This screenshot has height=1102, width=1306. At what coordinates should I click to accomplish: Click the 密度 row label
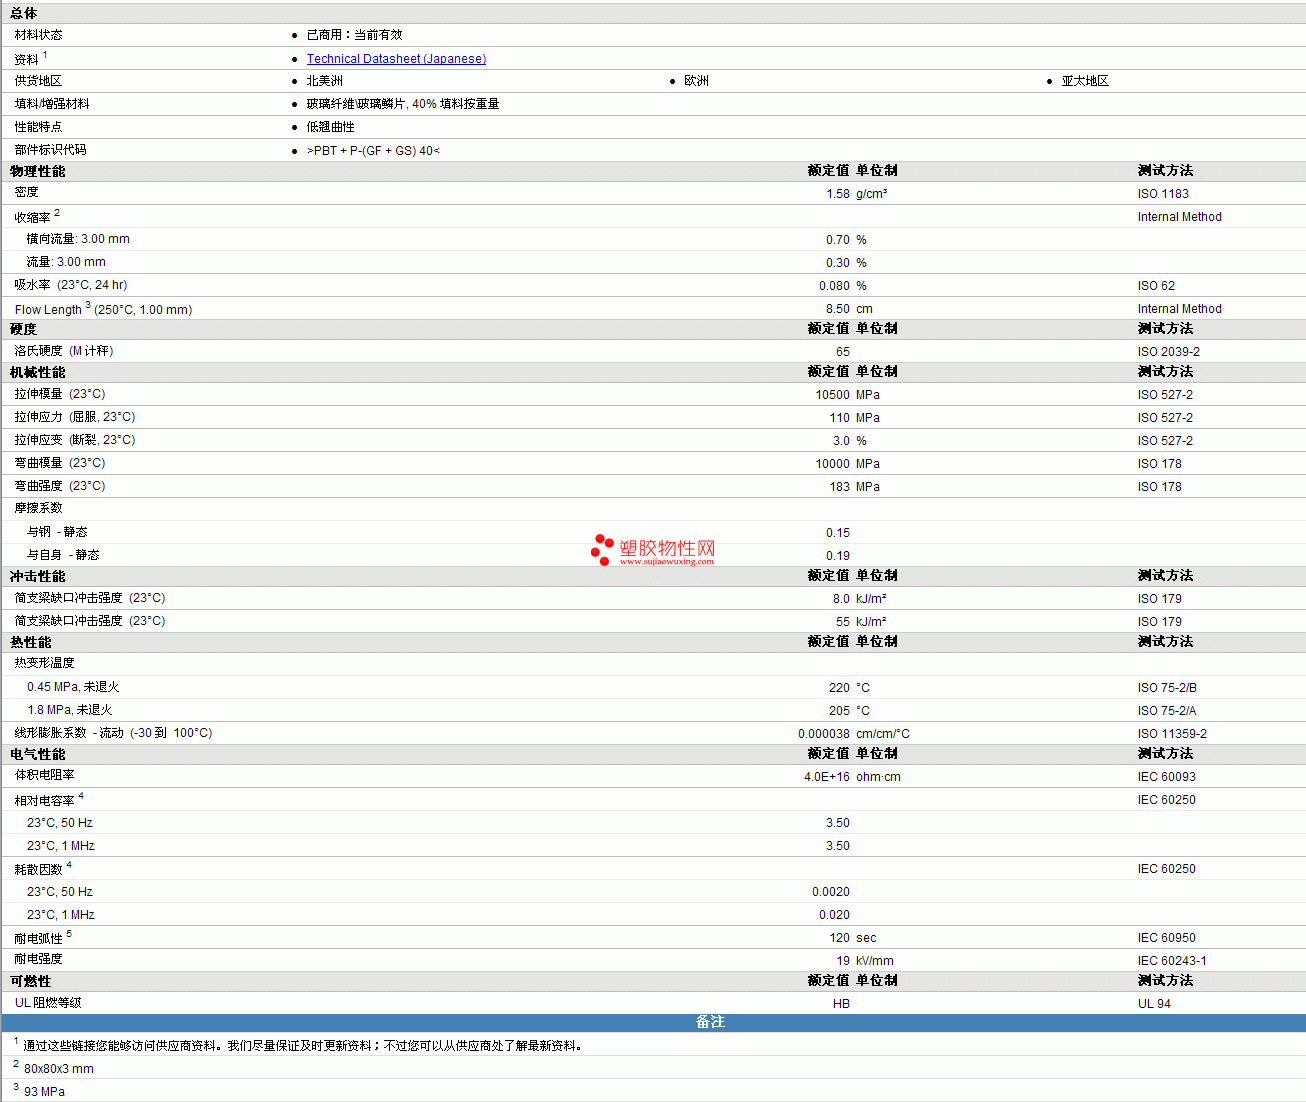(x=27, y=192)
